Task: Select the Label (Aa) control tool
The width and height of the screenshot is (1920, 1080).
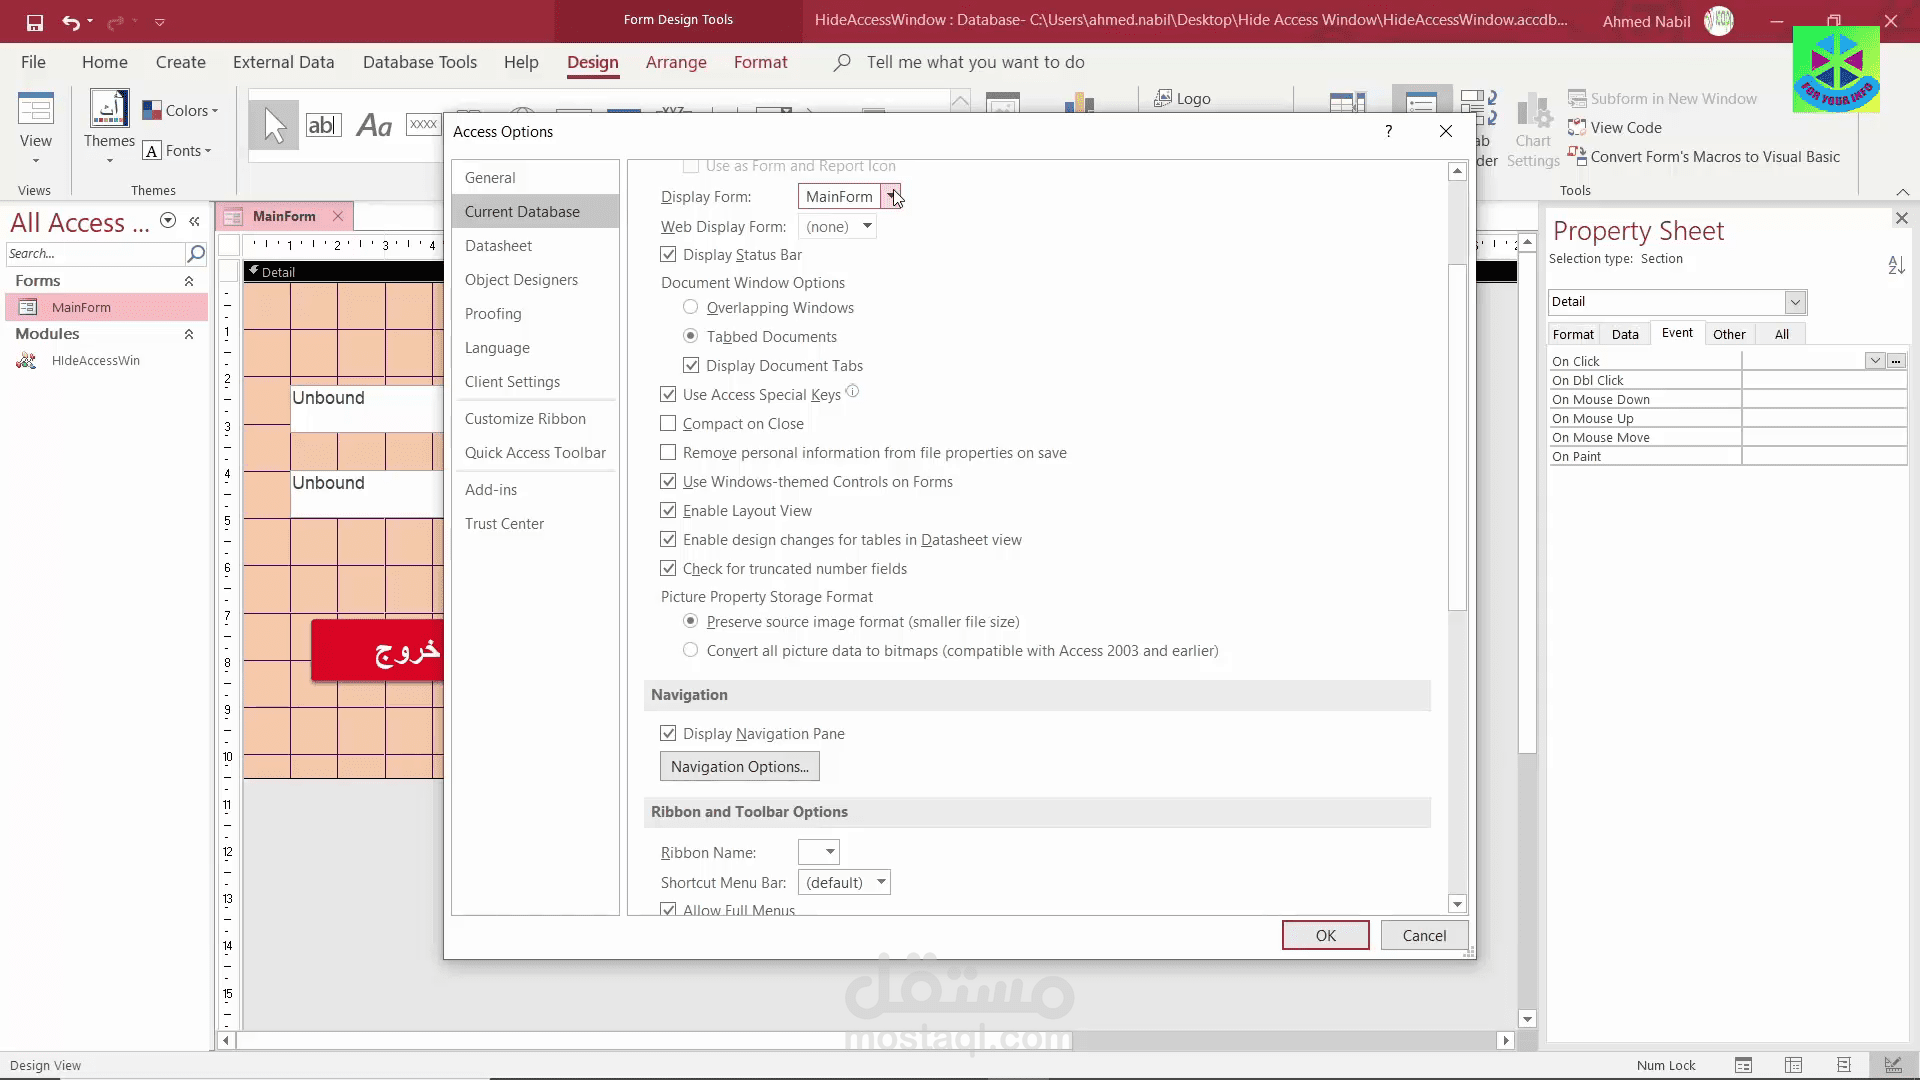Action: 373,125
